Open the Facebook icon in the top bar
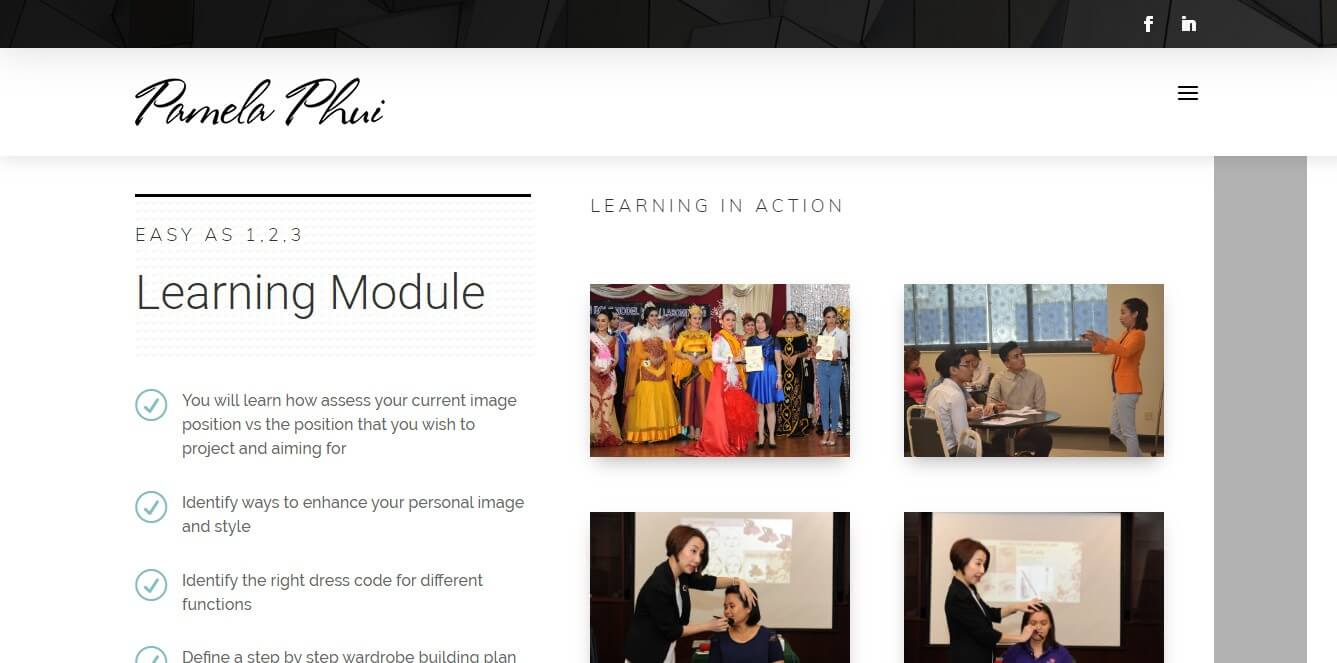Viewport: 1337px width, 663px height. pos(1148,24)
